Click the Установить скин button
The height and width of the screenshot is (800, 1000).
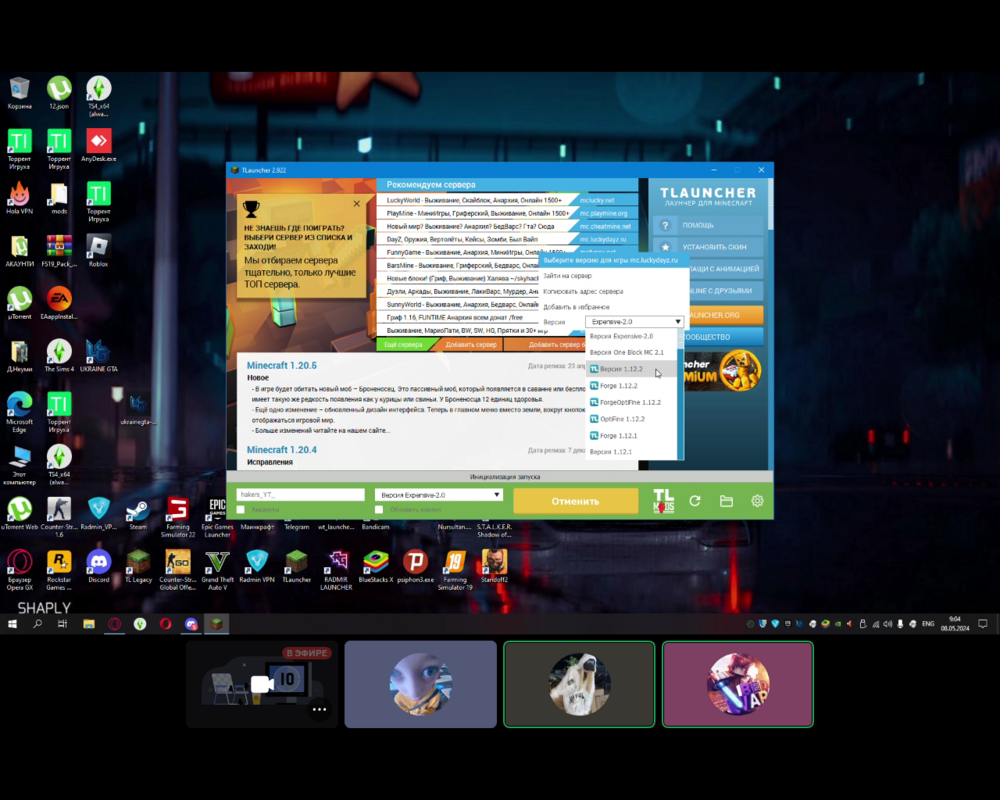click(x=708, y=247)
